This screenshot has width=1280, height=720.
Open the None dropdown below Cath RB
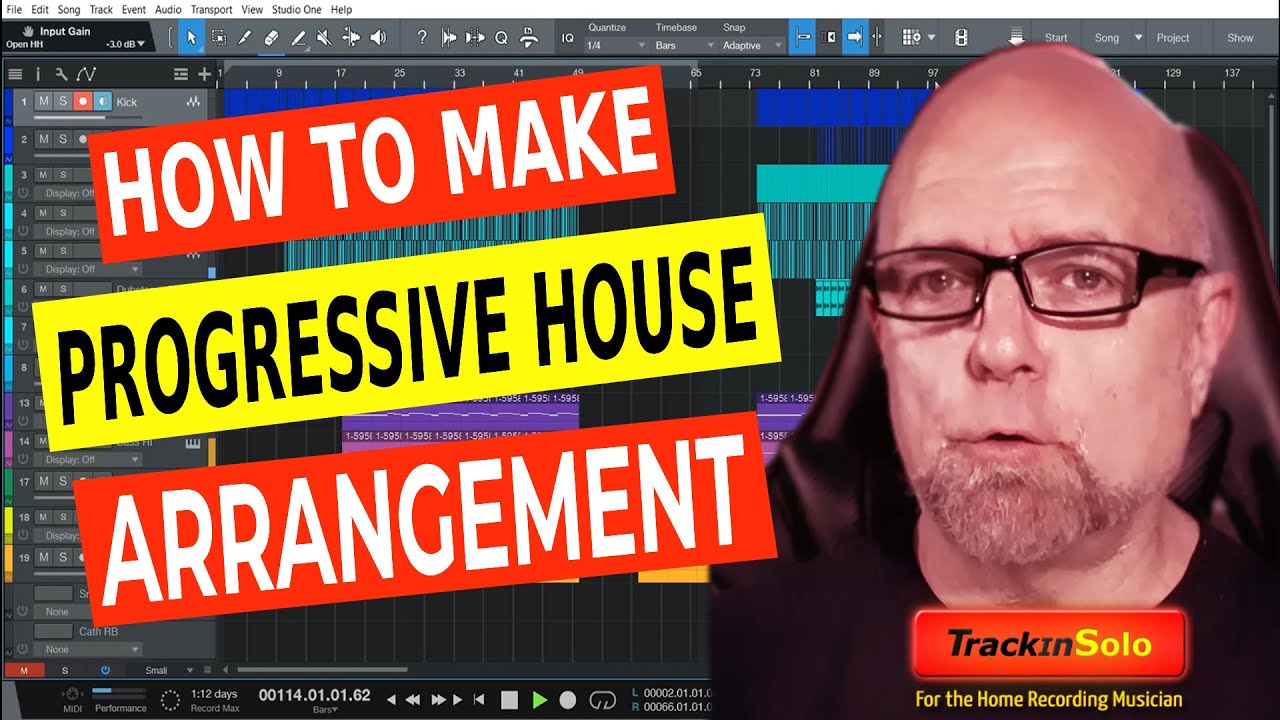click(90, 649)
